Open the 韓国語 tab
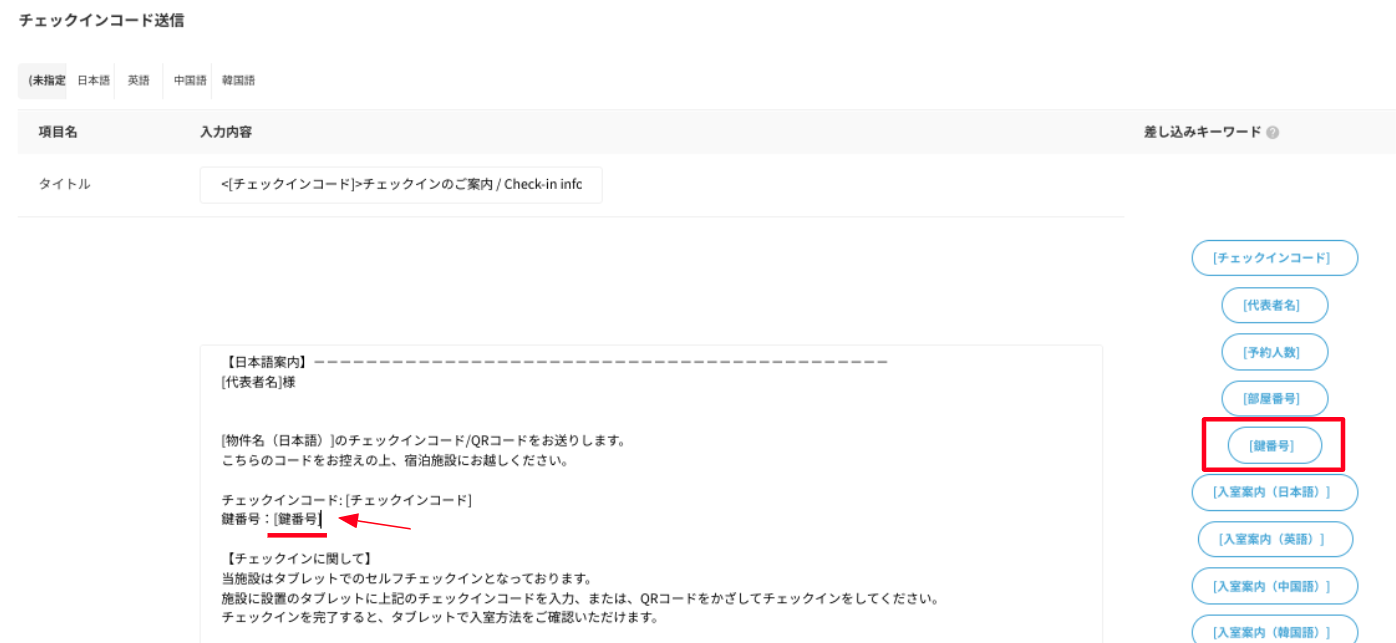 point(238,81)
